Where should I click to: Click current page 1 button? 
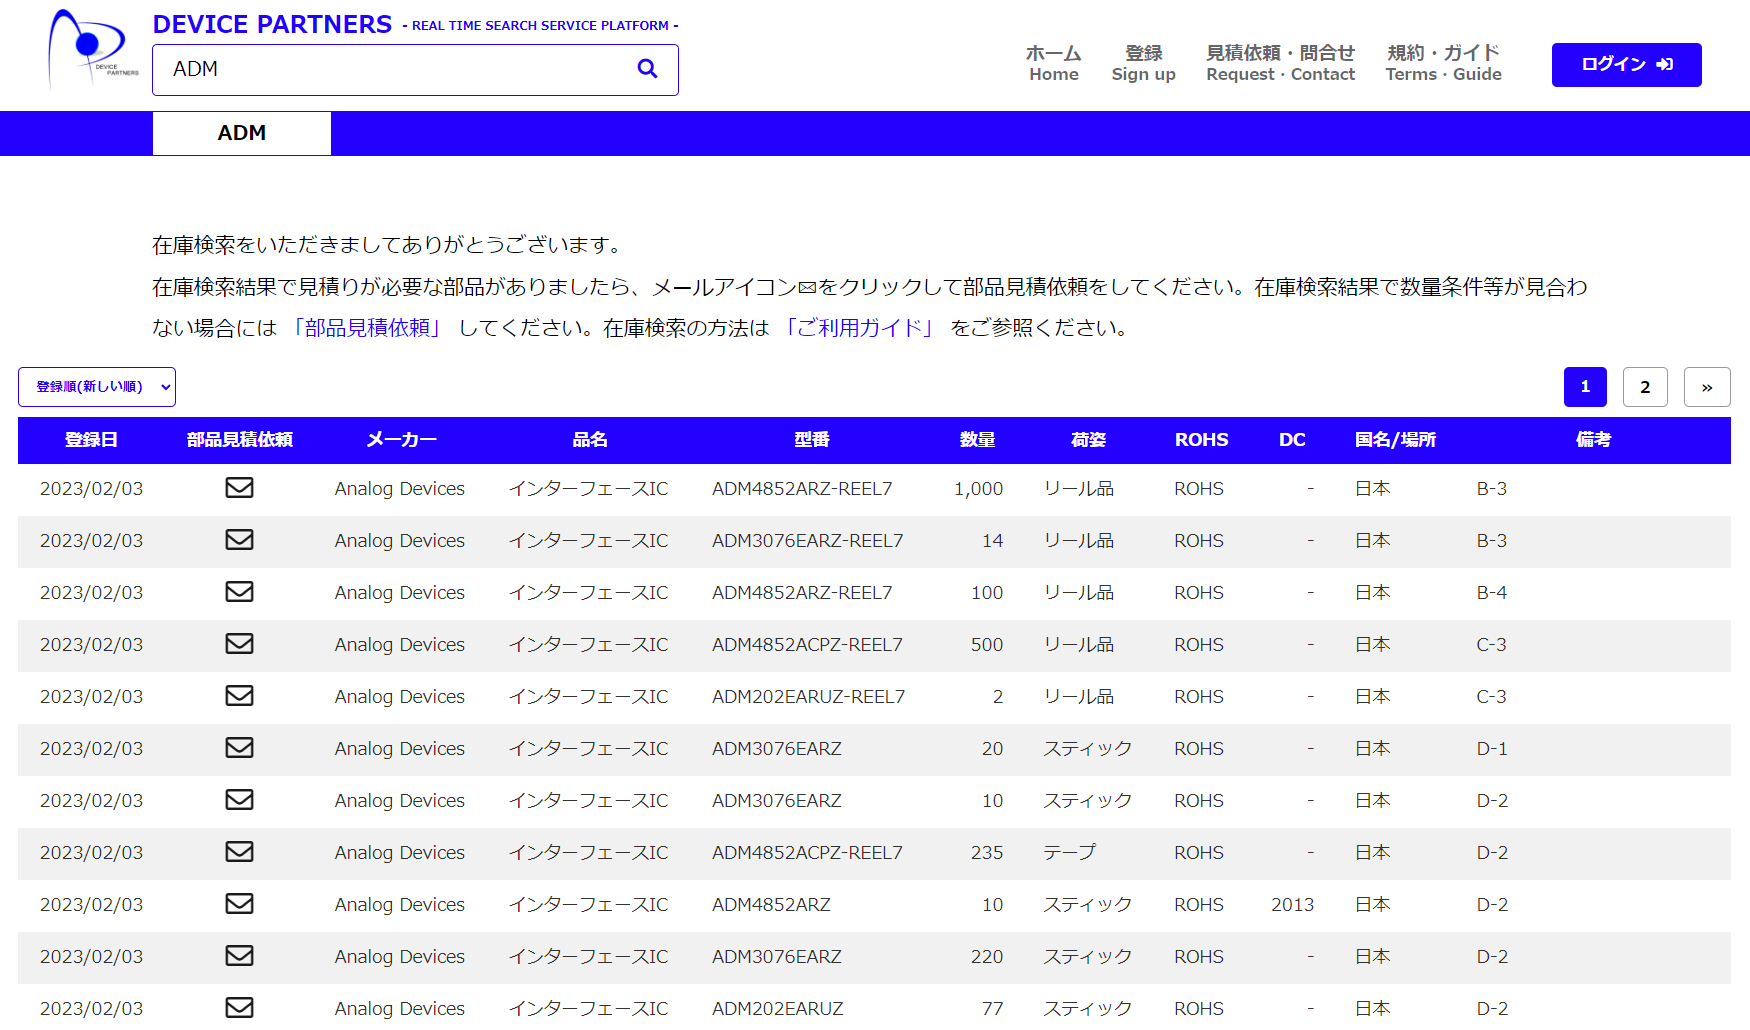[x=1585, y=387]
